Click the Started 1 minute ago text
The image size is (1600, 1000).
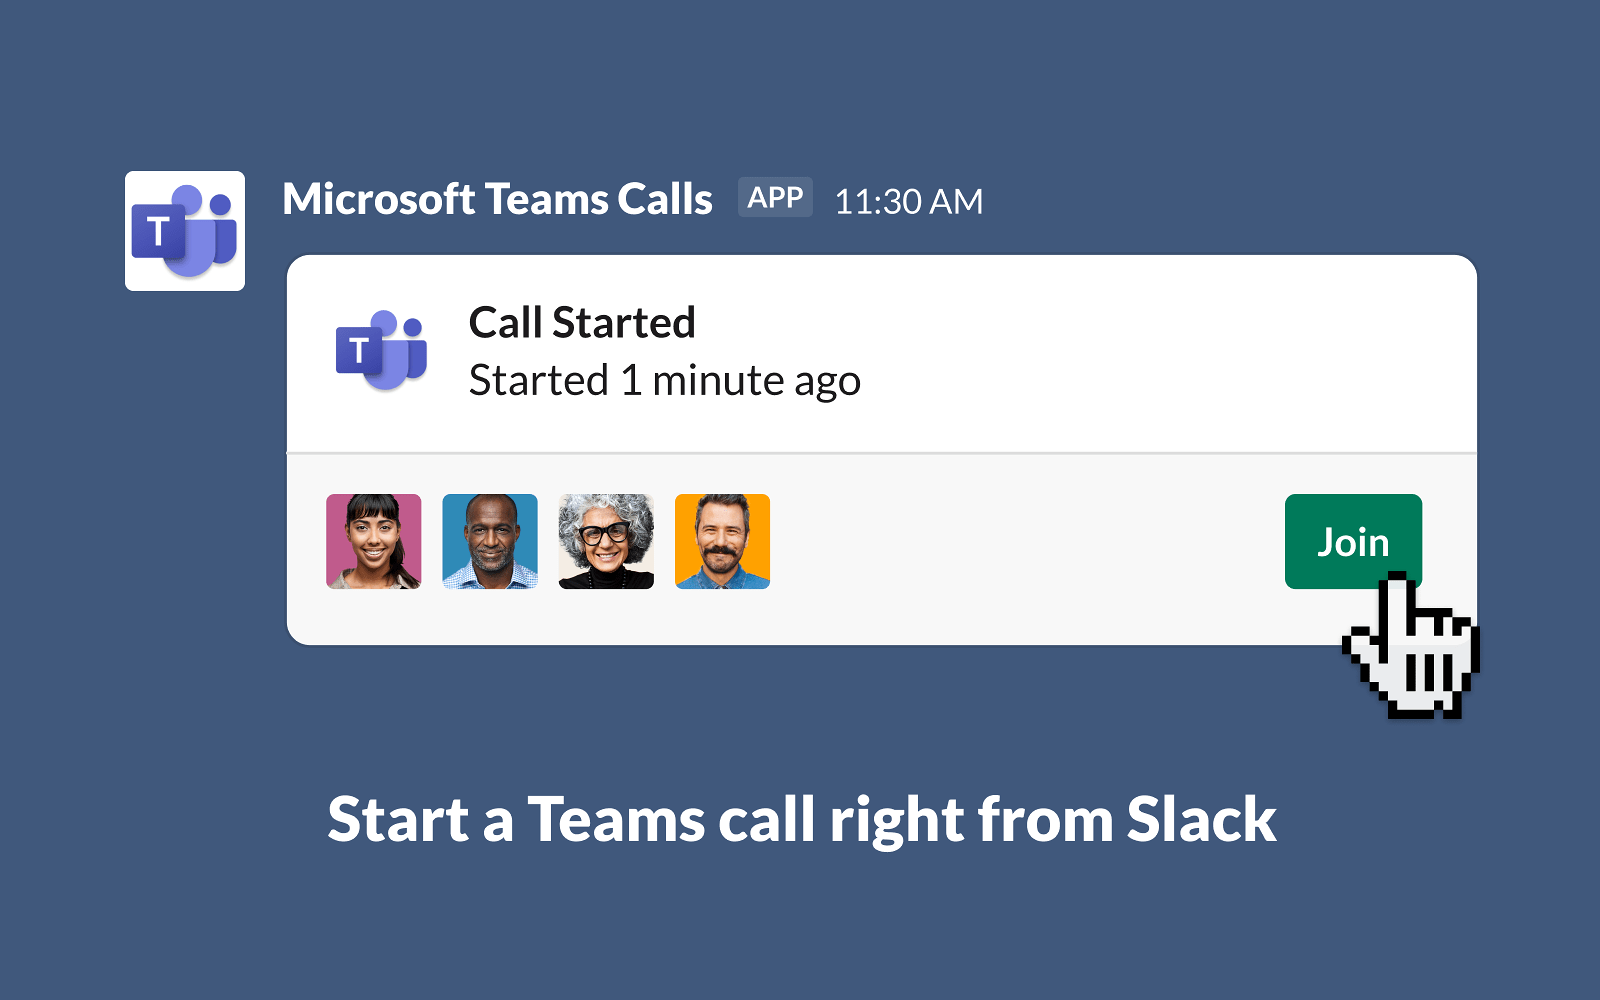(664, 380)
